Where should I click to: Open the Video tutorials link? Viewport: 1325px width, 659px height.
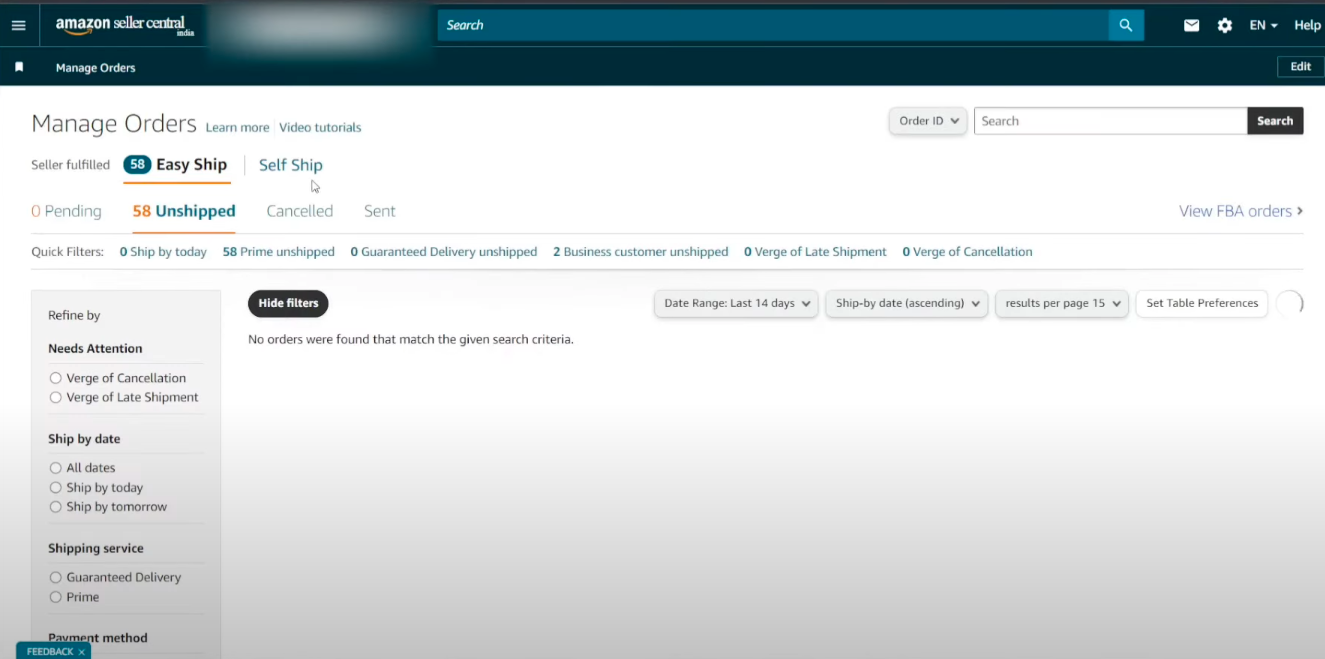tap(320, 127)
